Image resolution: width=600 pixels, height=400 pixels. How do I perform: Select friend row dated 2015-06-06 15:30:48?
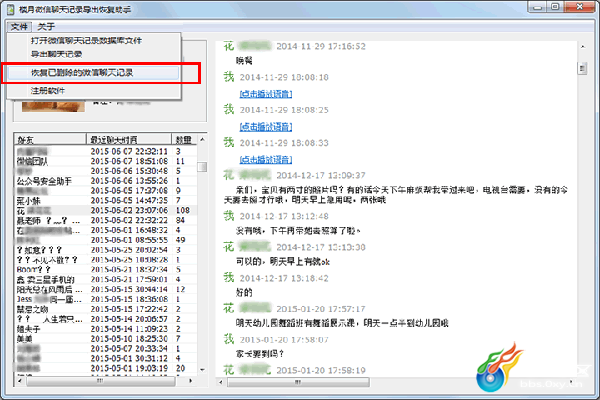coord(106,171)
